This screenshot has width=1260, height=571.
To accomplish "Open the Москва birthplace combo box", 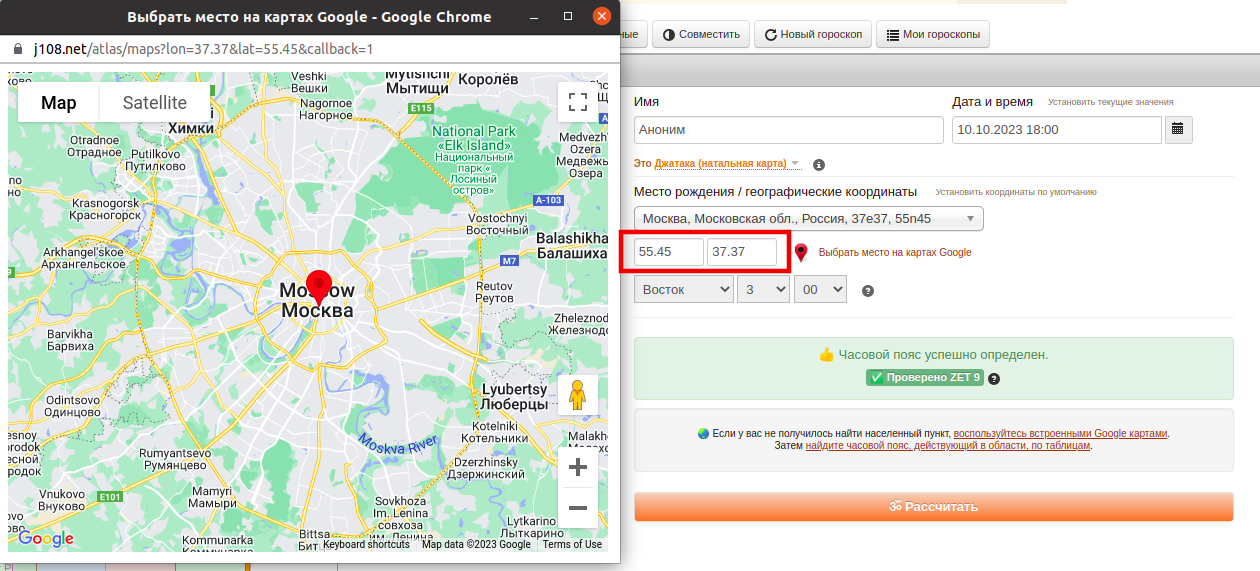I will 808,219.
